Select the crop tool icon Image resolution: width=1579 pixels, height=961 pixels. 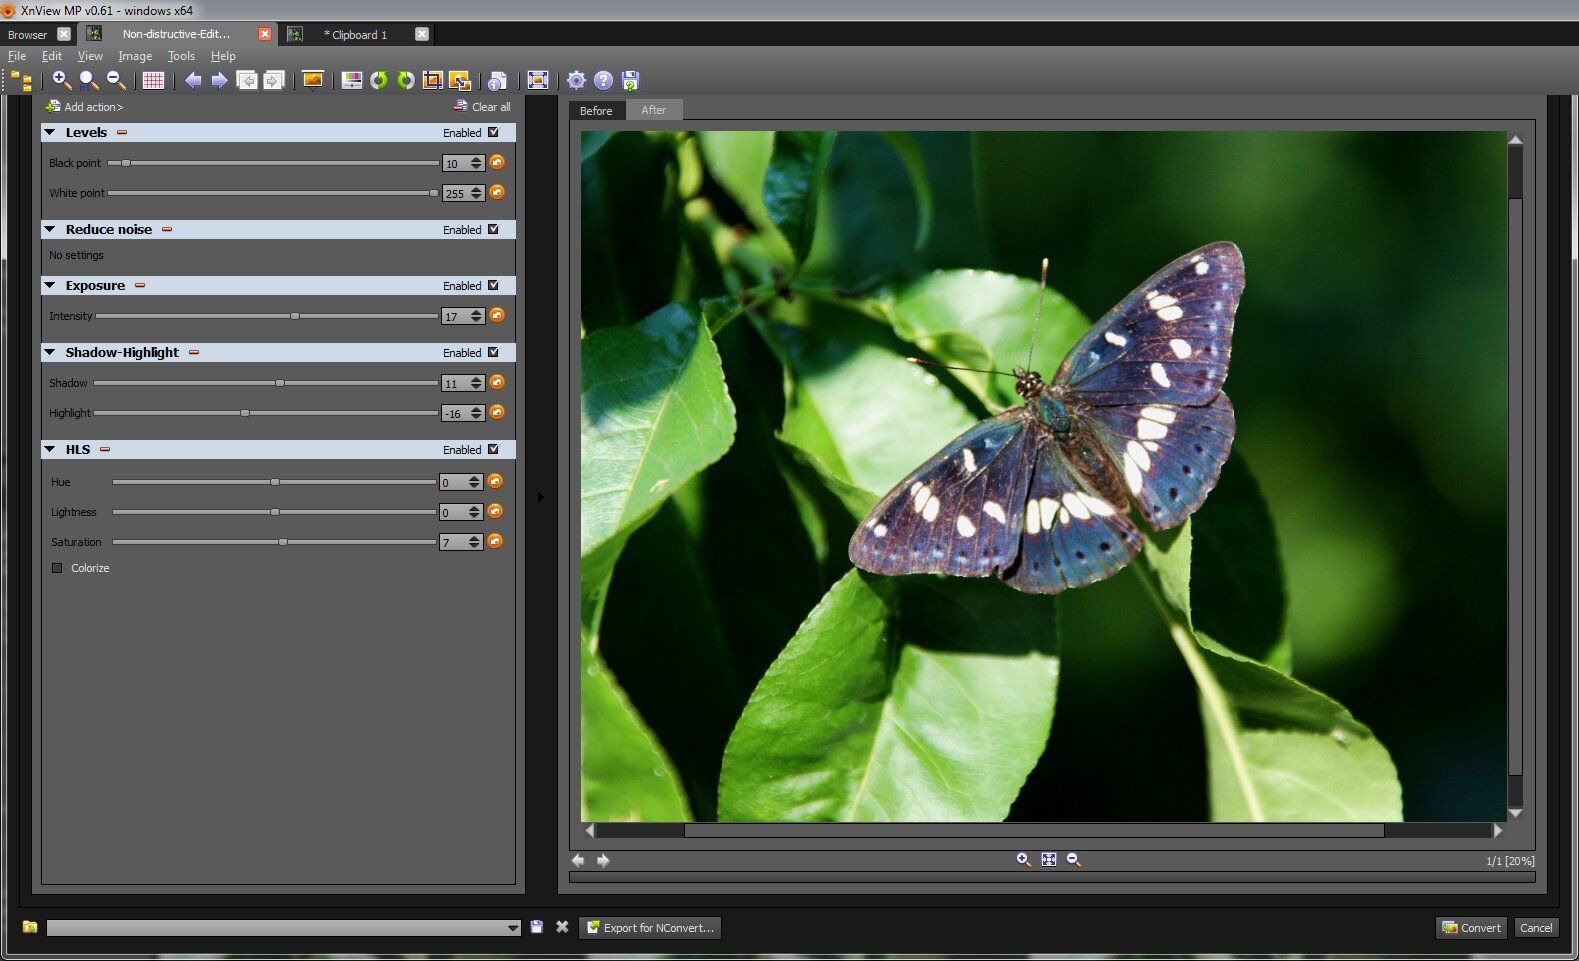click(x=433, y=80)
